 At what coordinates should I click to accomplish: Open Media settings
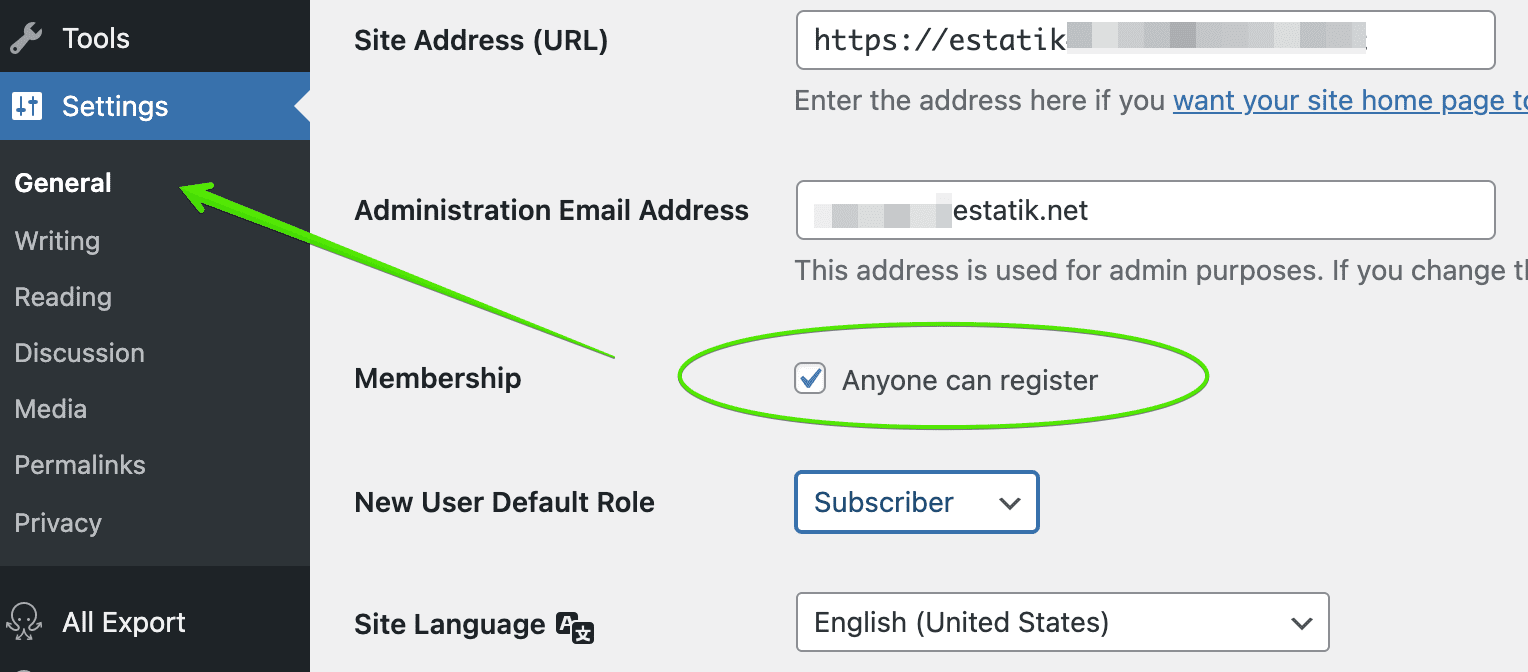click(x=51, y=409)
